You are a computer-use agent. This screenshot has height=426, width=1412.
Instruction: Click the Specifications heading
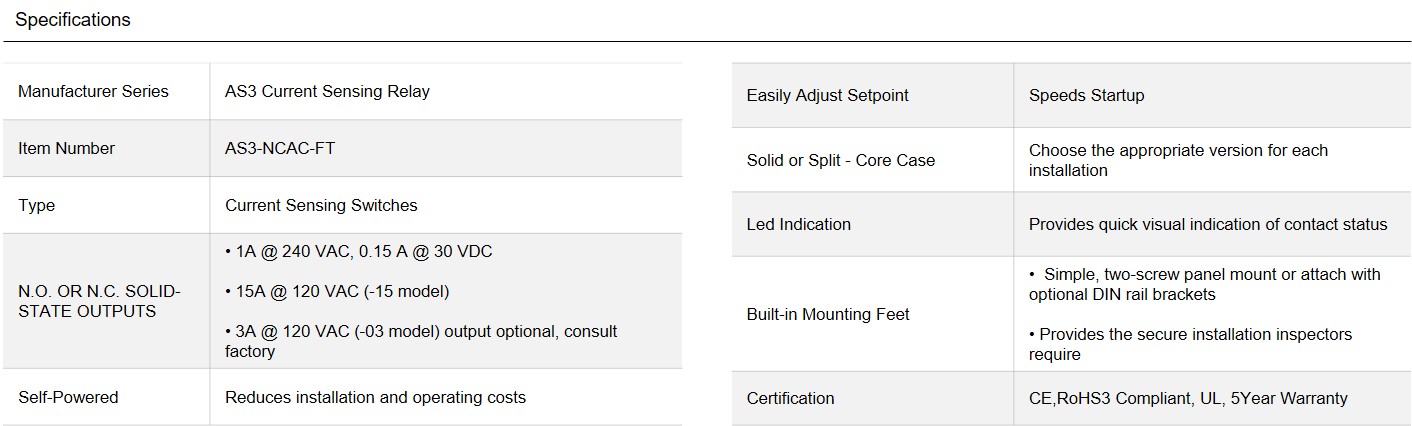(x=73, y=20)
